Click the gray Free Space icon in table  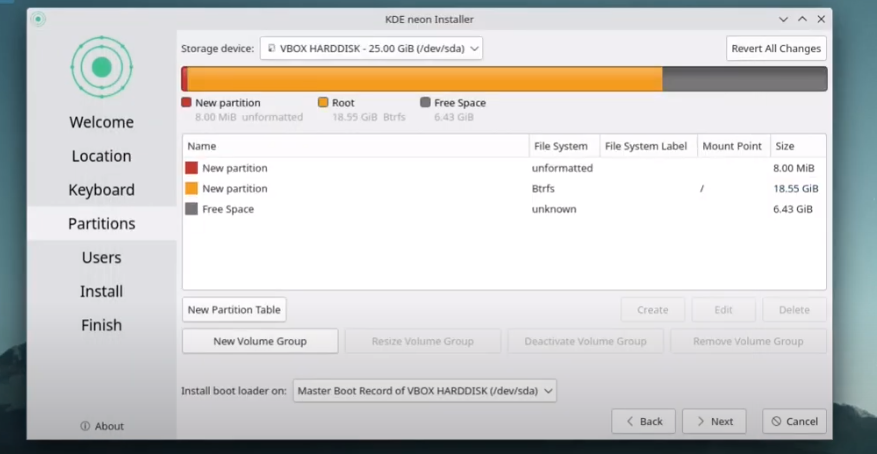(x=192, y=209)
